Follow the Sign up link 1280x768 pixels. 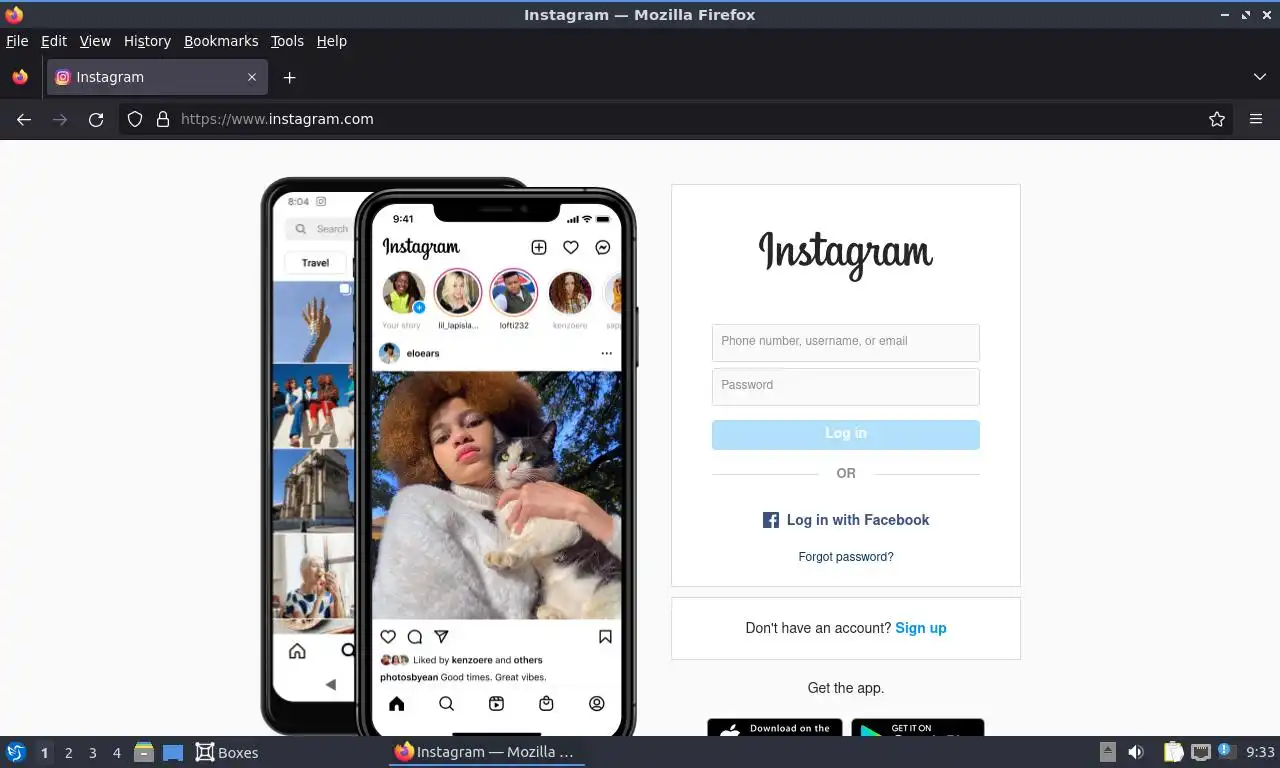921,628
